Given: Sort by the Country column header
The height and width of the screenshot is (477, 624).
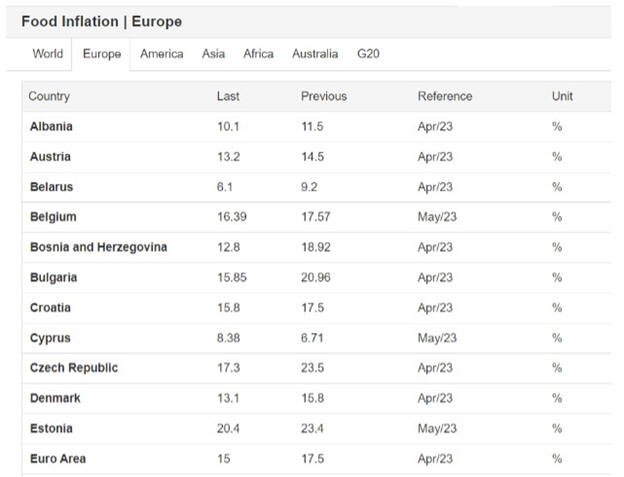Looking at the screenshot, I should point(49,96).
